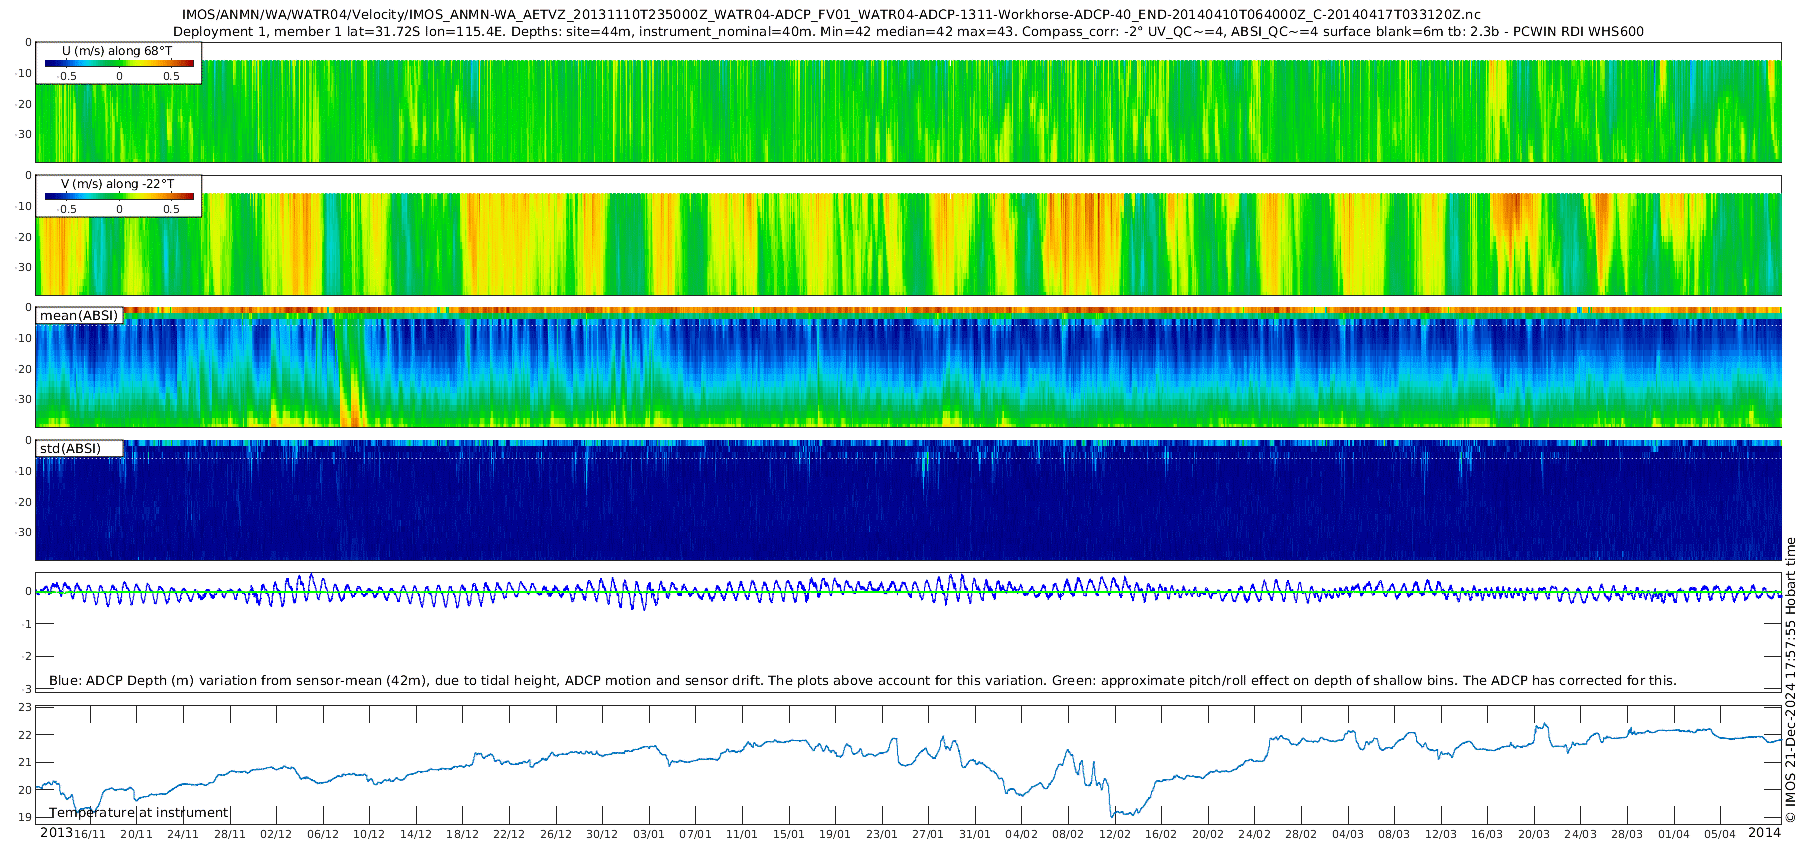The image size is (1800, 850).
Task: Click the U velocity colorbar legend
Action: [119, 63]
